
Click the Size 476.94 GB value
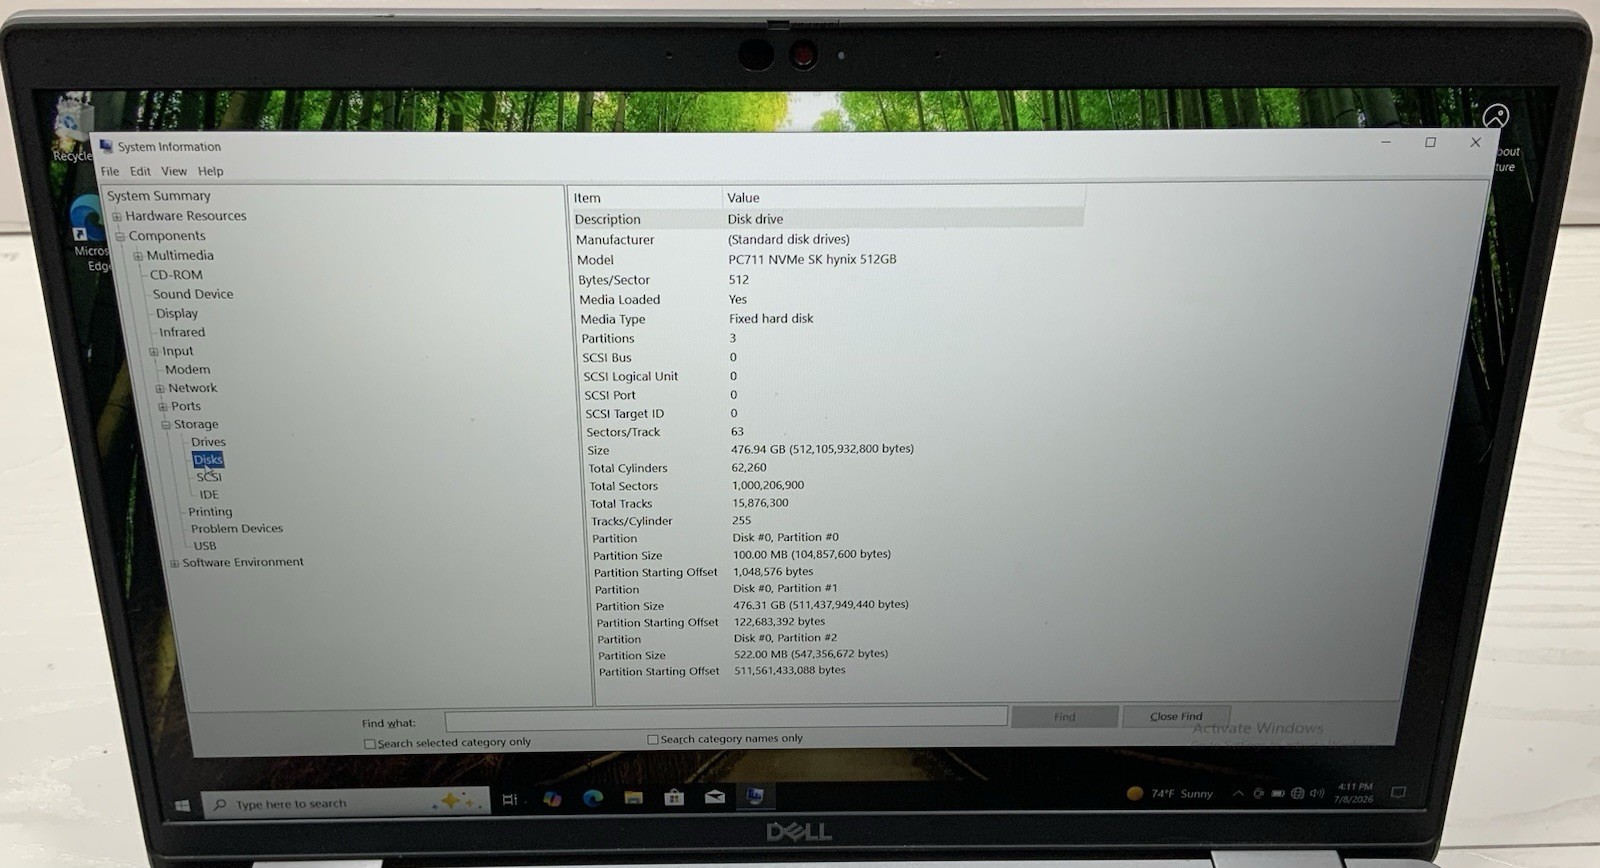click(822, 449)
